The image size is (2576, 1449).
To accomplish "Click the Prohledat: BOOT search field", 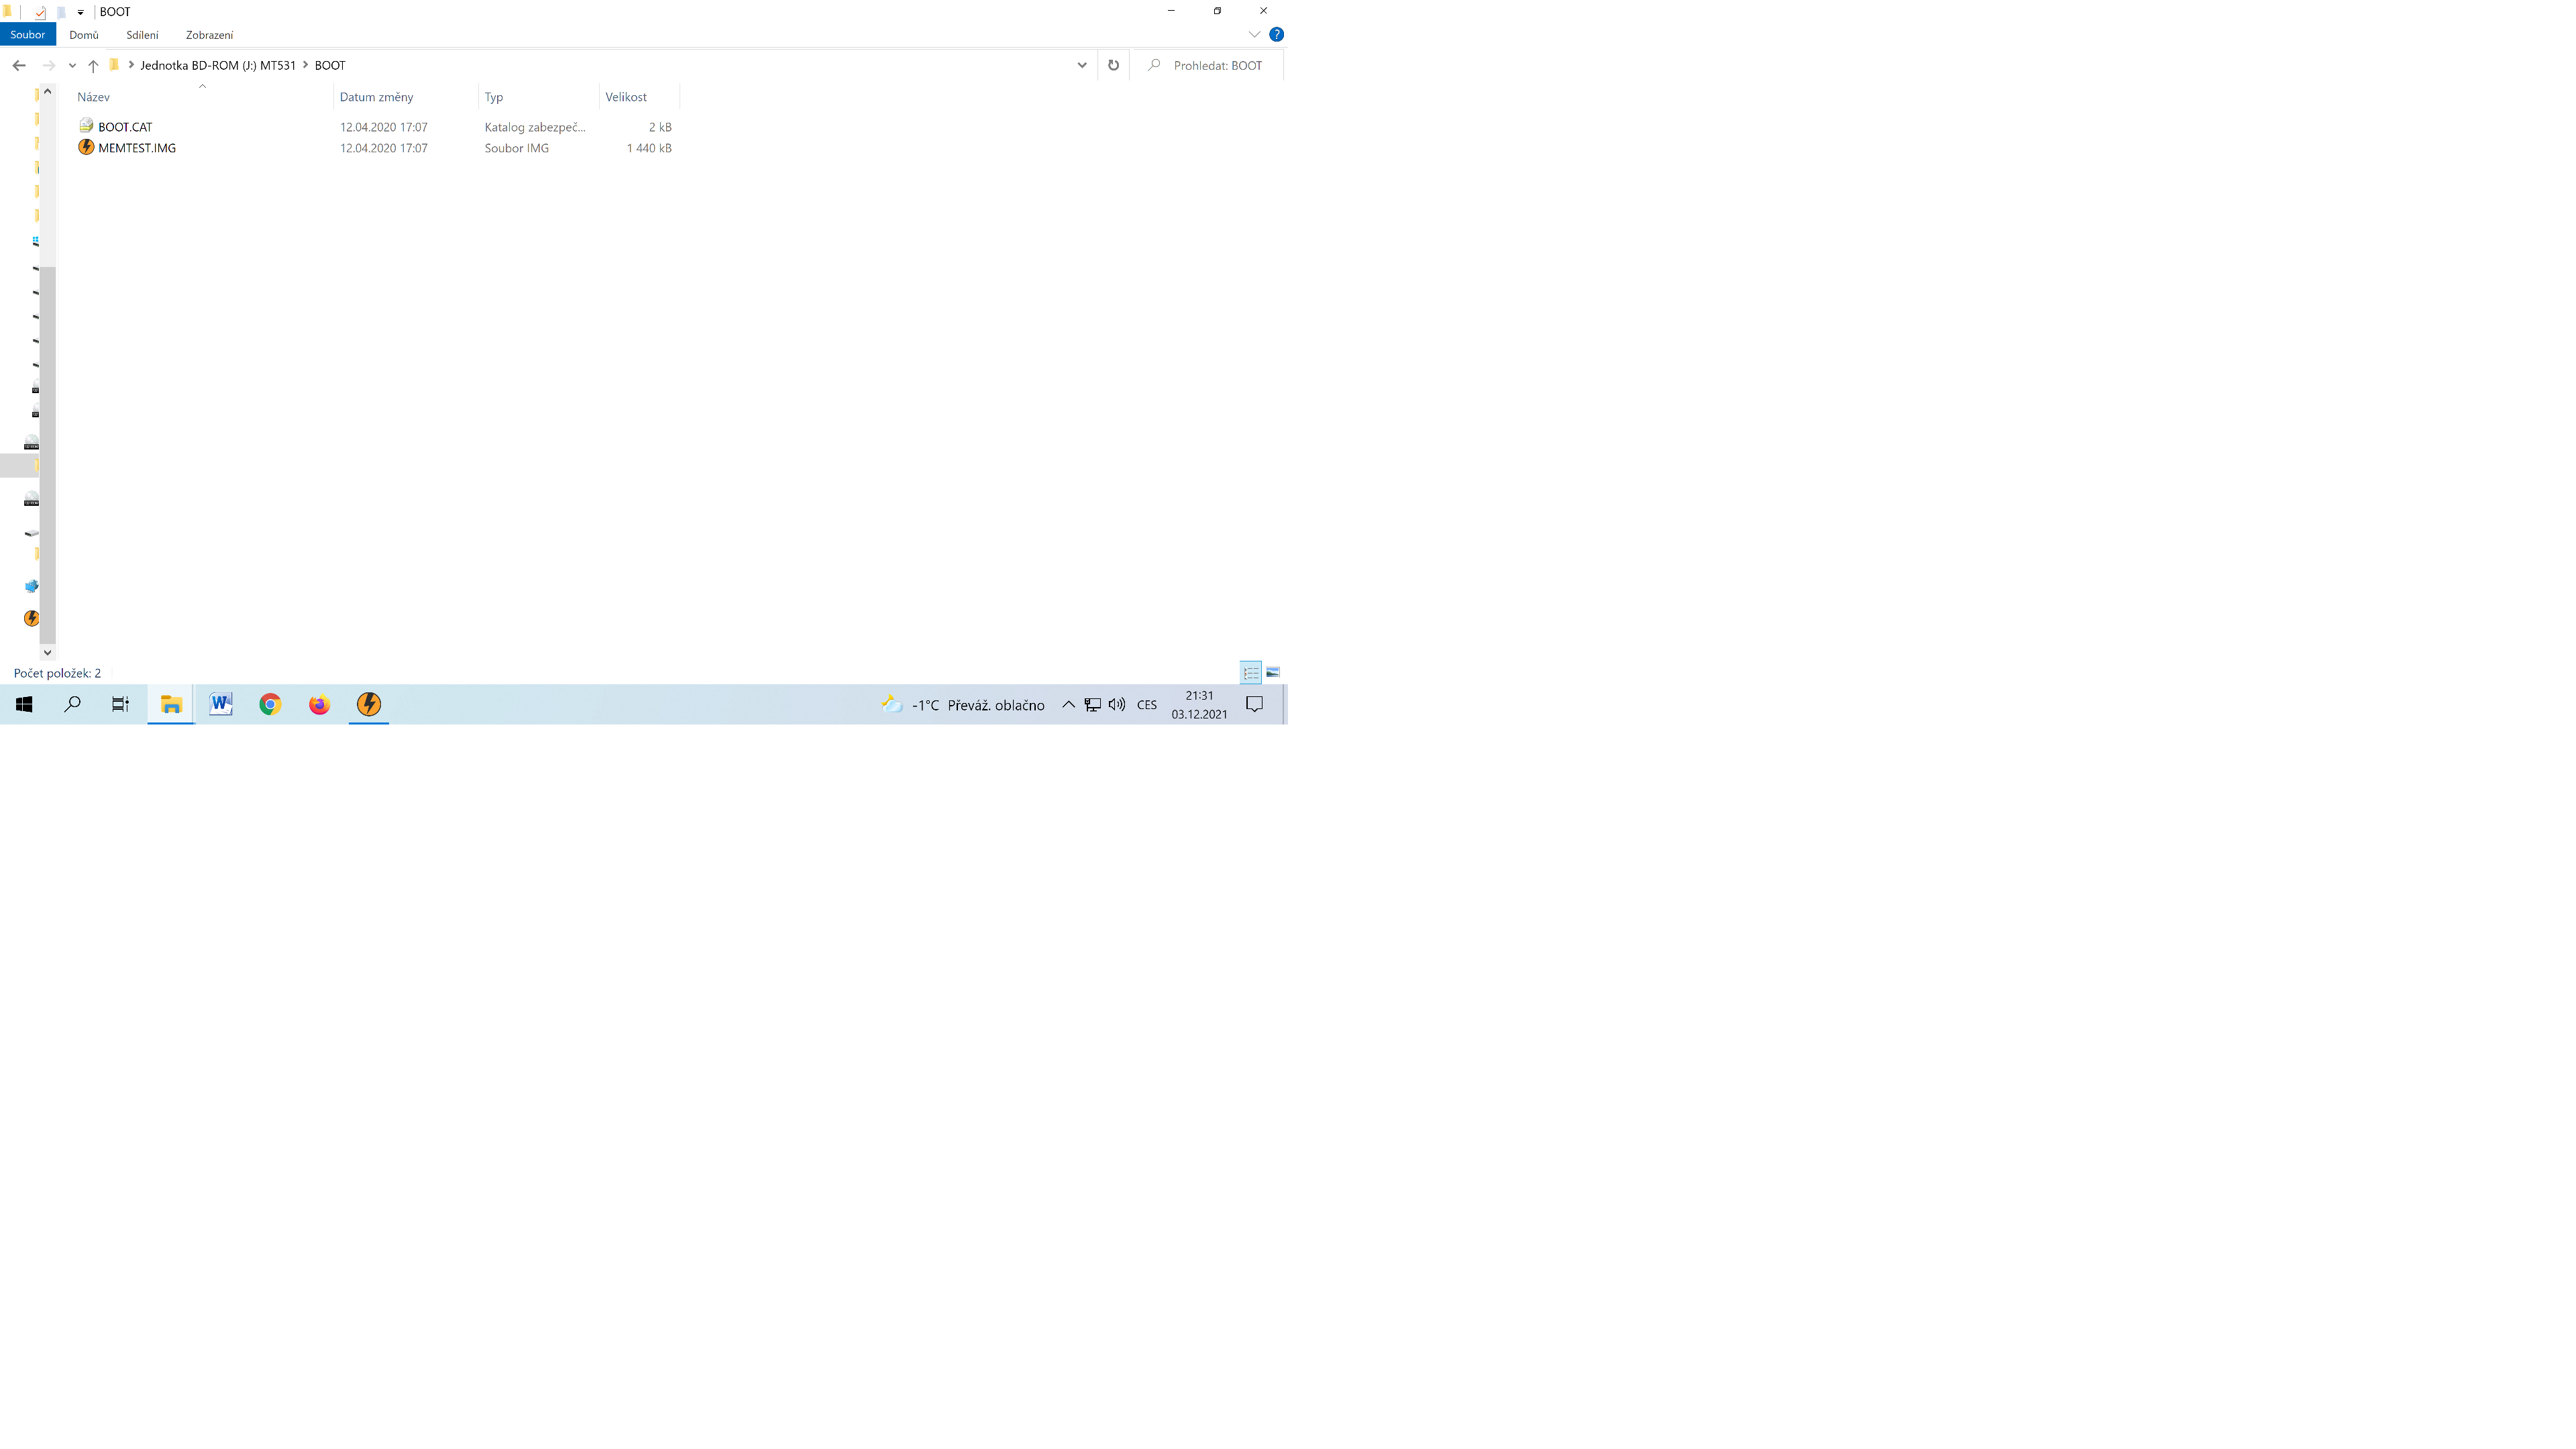I will pos(1218,65).
